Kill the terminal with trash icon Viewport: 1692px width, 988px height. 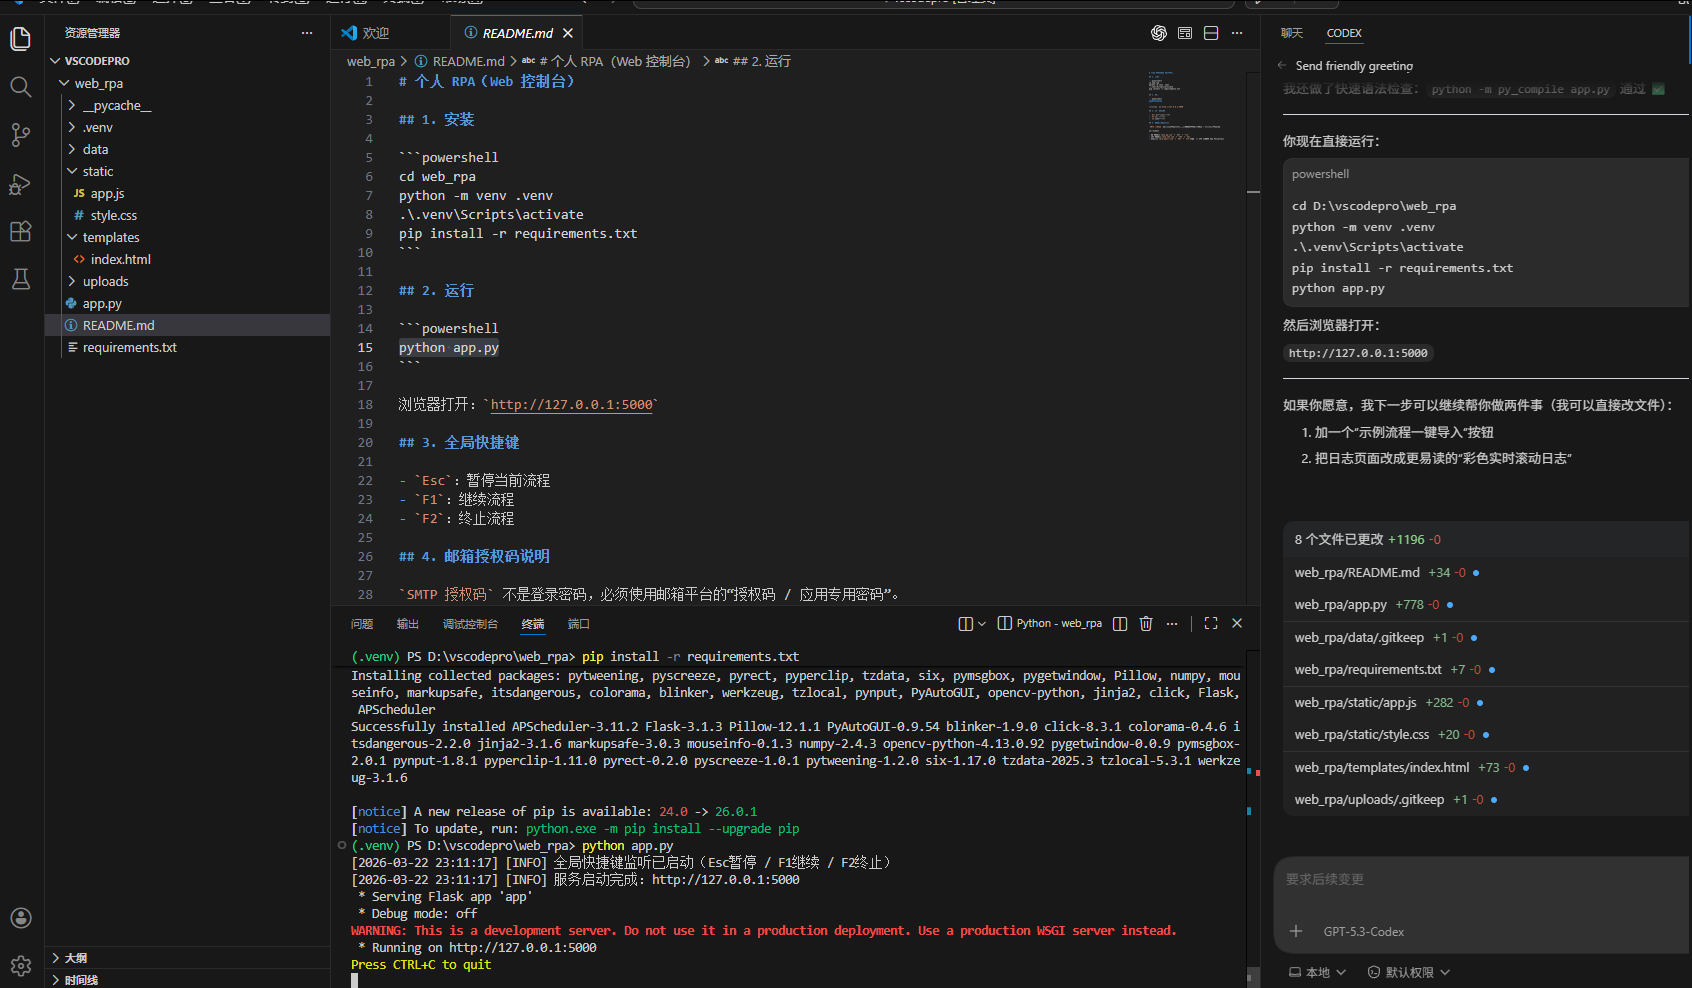[1146, 623]
